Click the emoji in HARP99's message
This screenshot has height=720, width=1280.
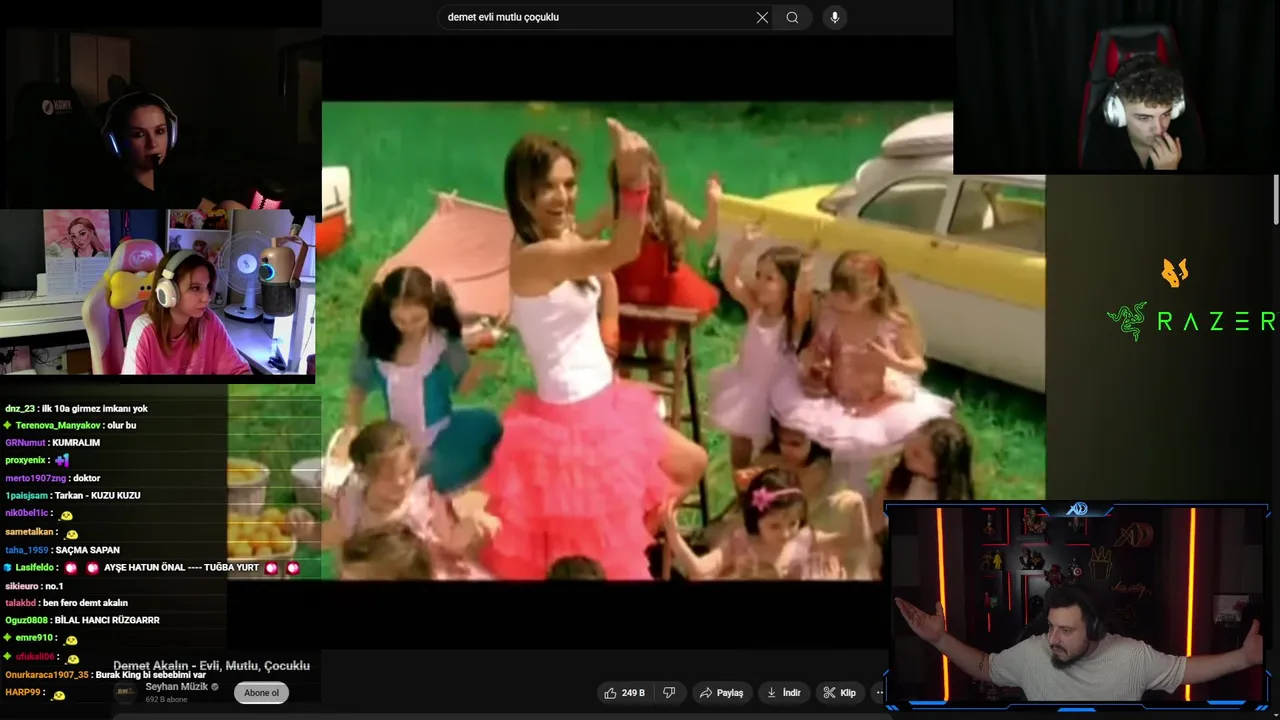(x=59, y=693)
